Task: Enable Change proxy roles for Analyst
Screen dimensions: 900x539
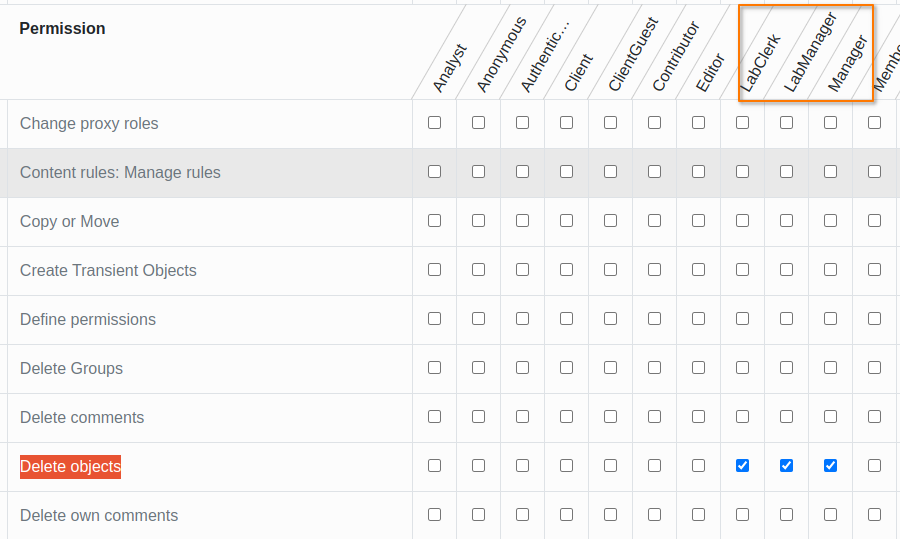Action: point(434,123)
